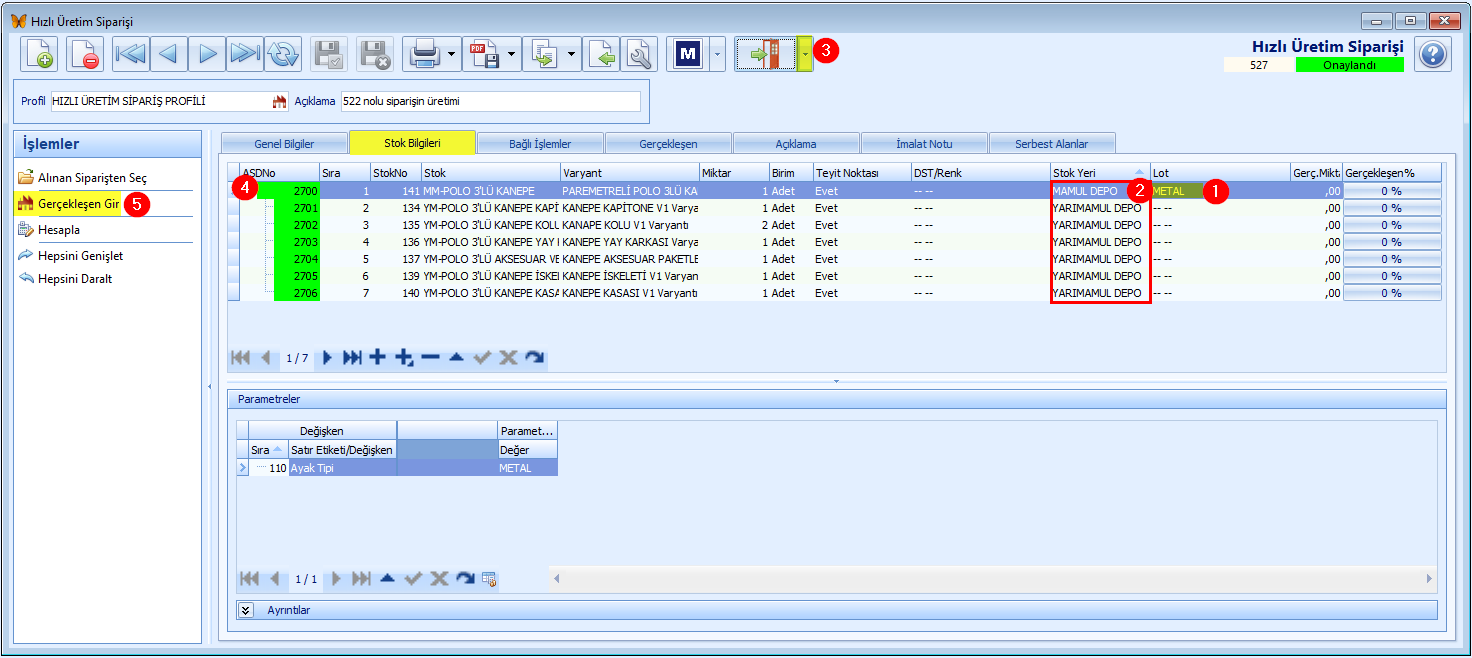This screenshot has height=658, width=1472.
Task: Click the Açıklama text field
Action: [490, 102]
